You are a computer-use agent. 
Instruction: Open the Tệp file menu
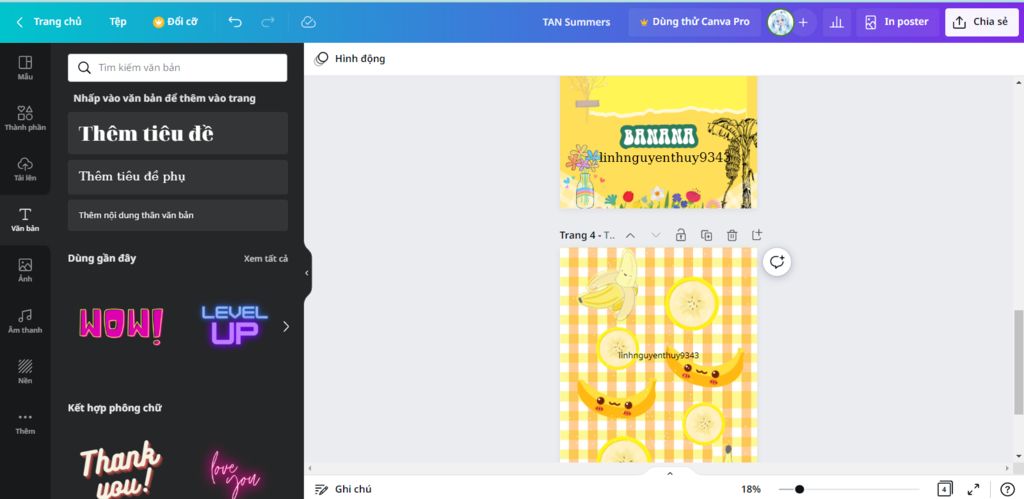(118, 22)
